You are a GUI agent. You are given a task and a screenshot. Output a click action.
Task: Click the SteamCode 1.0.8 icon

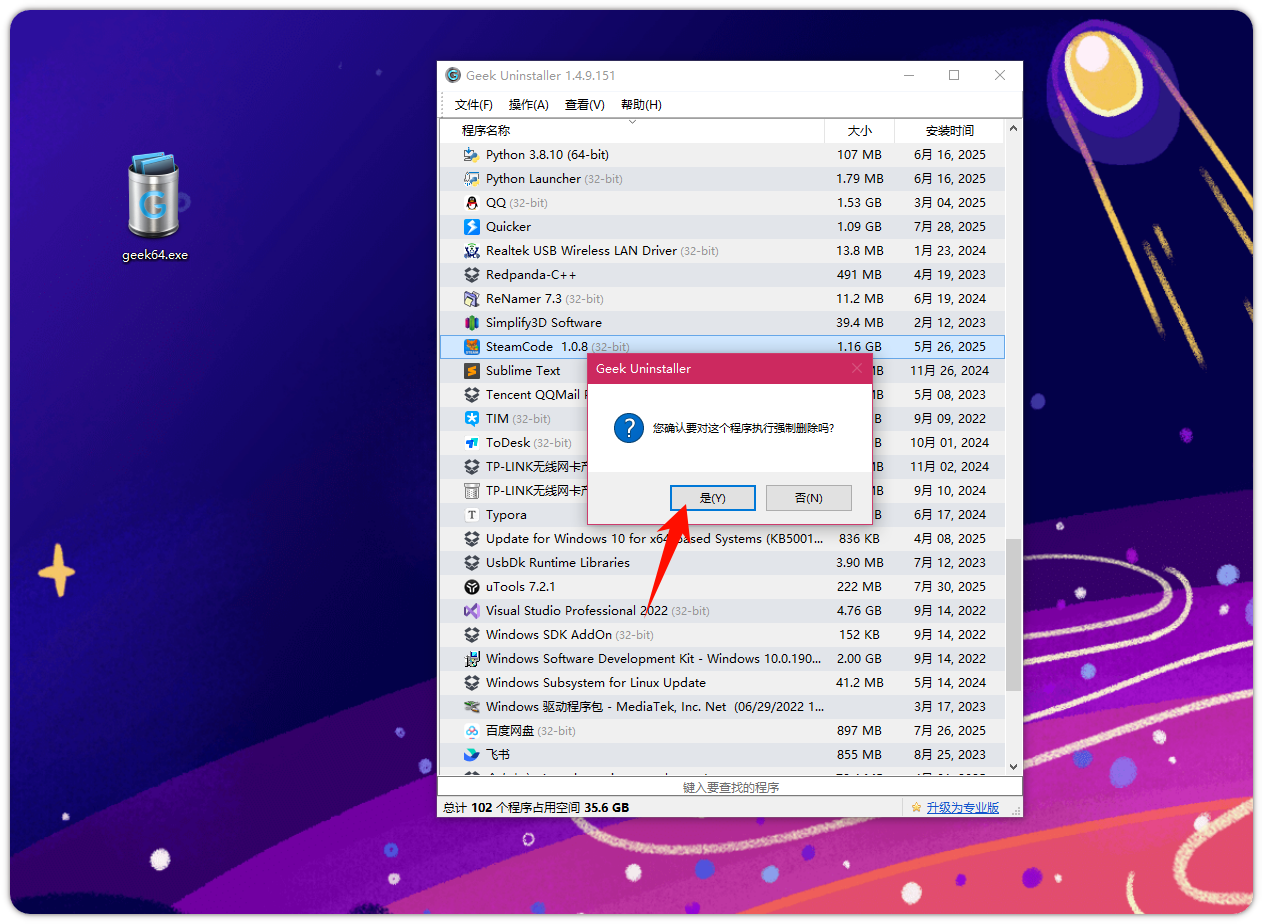pos(472,347)
